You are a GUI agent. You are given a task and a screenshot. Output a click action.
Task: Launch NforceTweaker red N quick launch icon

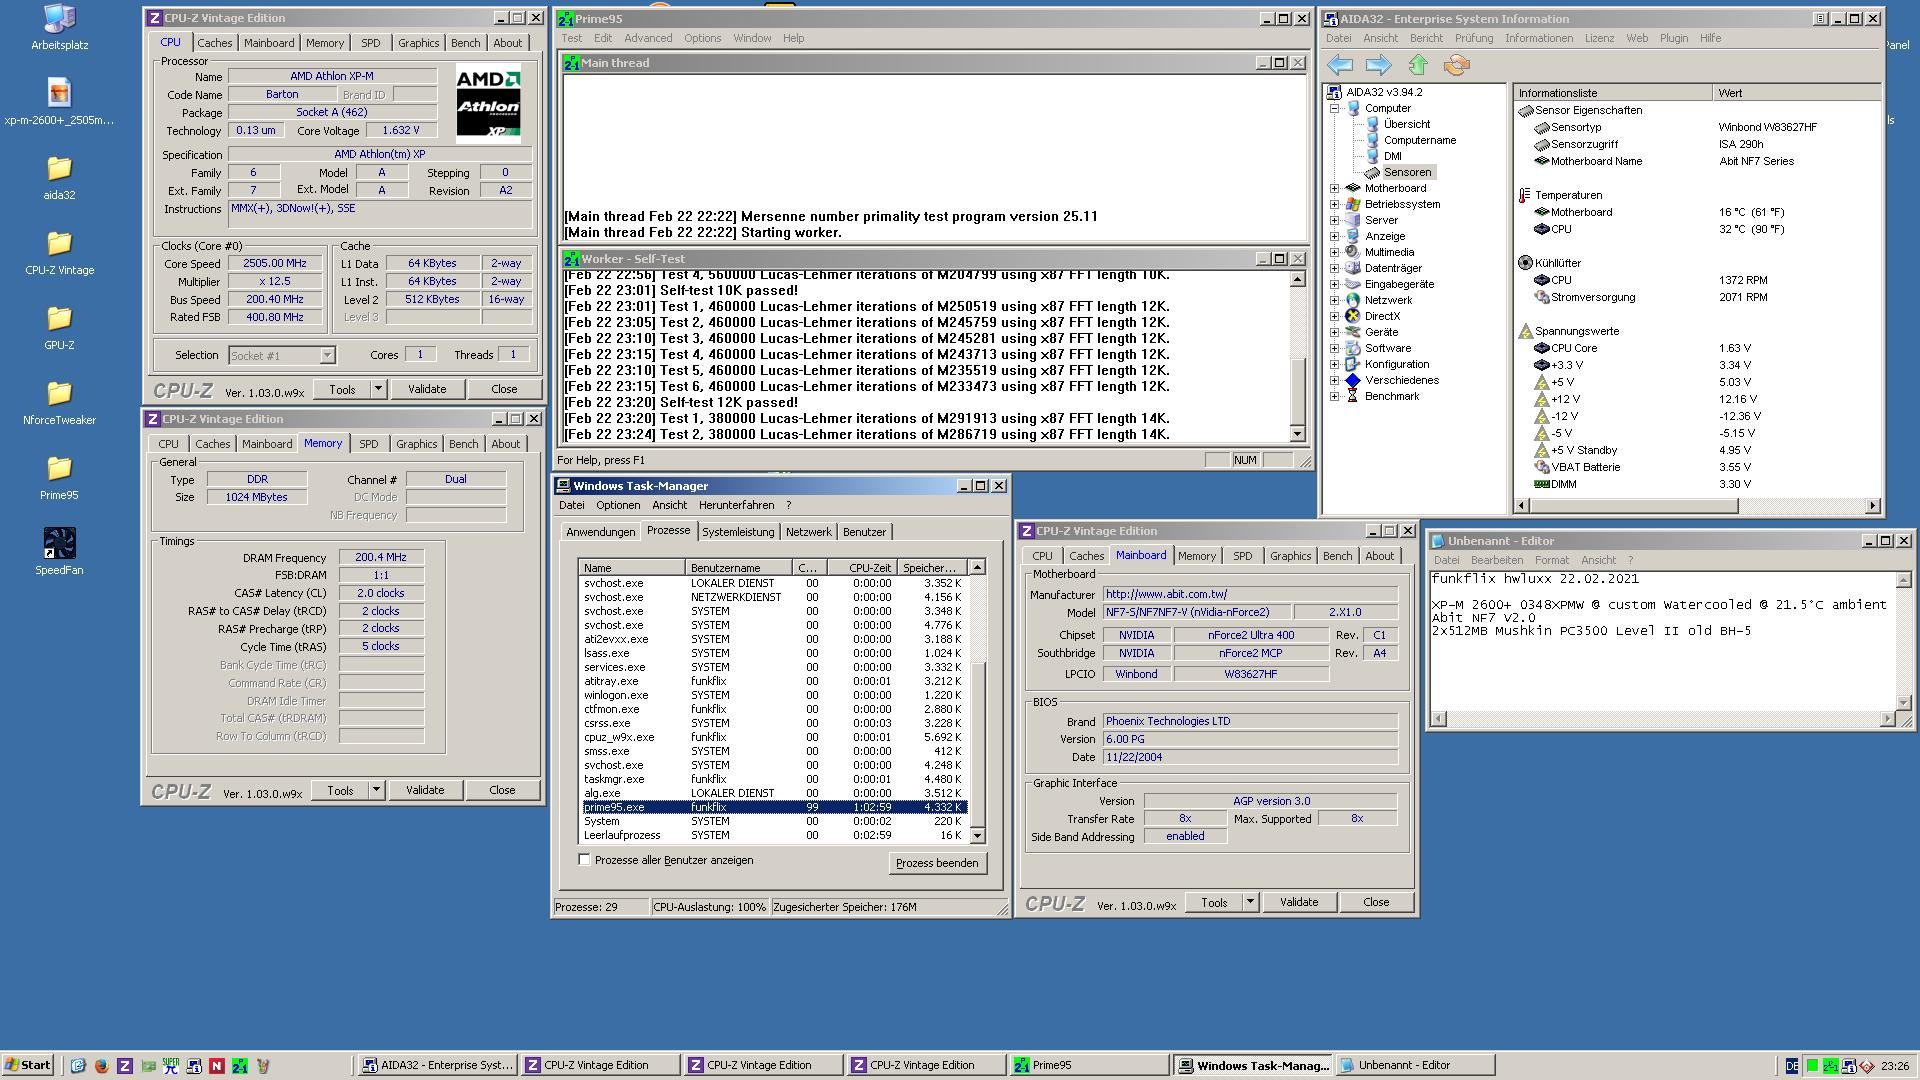[217, 1065]
